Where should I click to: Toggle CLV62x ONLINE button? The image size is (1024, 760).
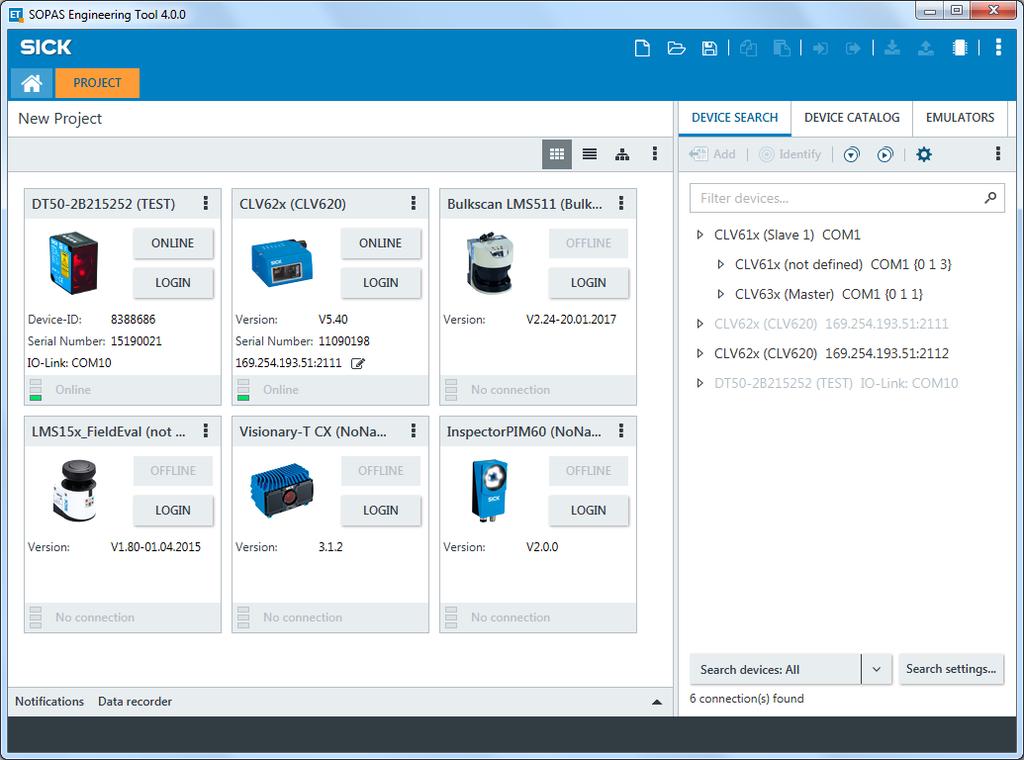pos(381,243)
